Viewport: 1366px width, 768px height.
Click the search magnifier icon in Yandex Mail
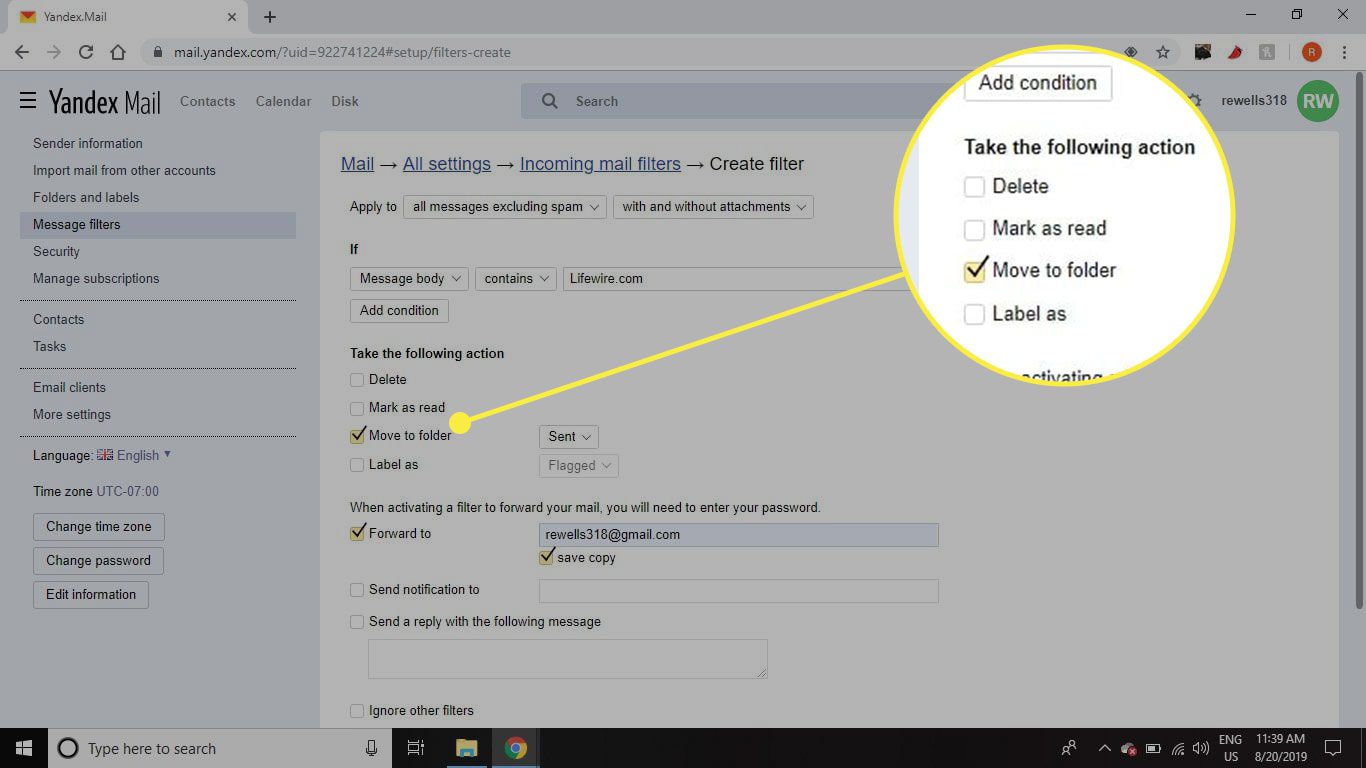coord(549,101)
